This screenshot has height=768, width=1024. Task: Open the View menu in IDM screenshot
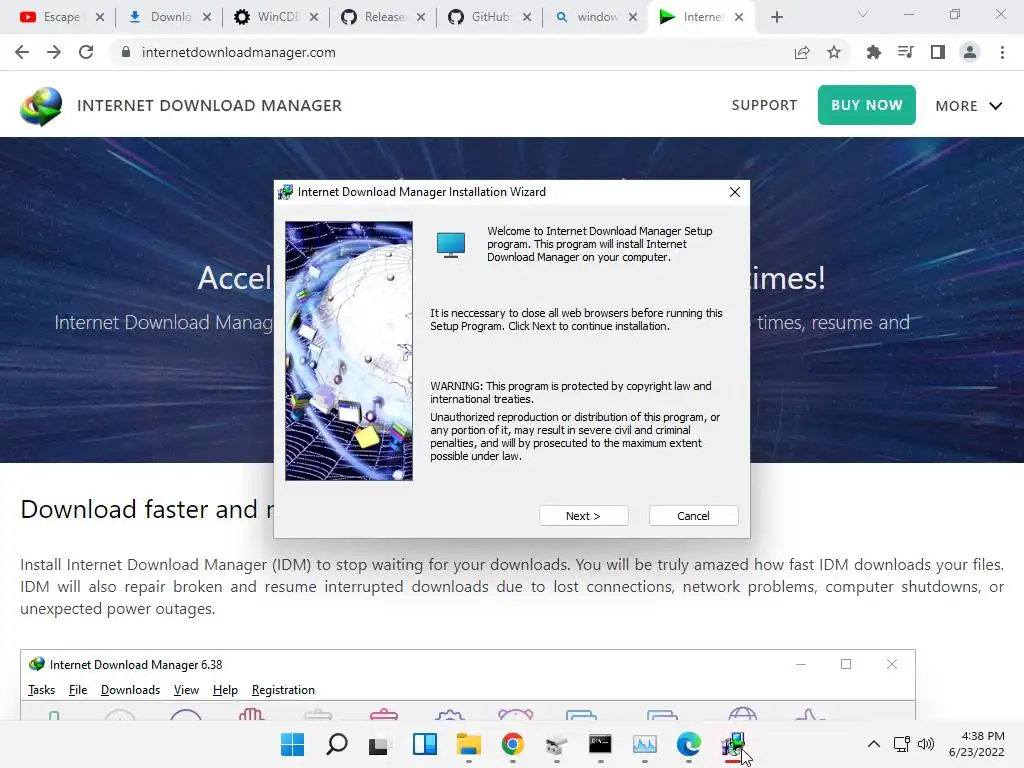point(186,690)
